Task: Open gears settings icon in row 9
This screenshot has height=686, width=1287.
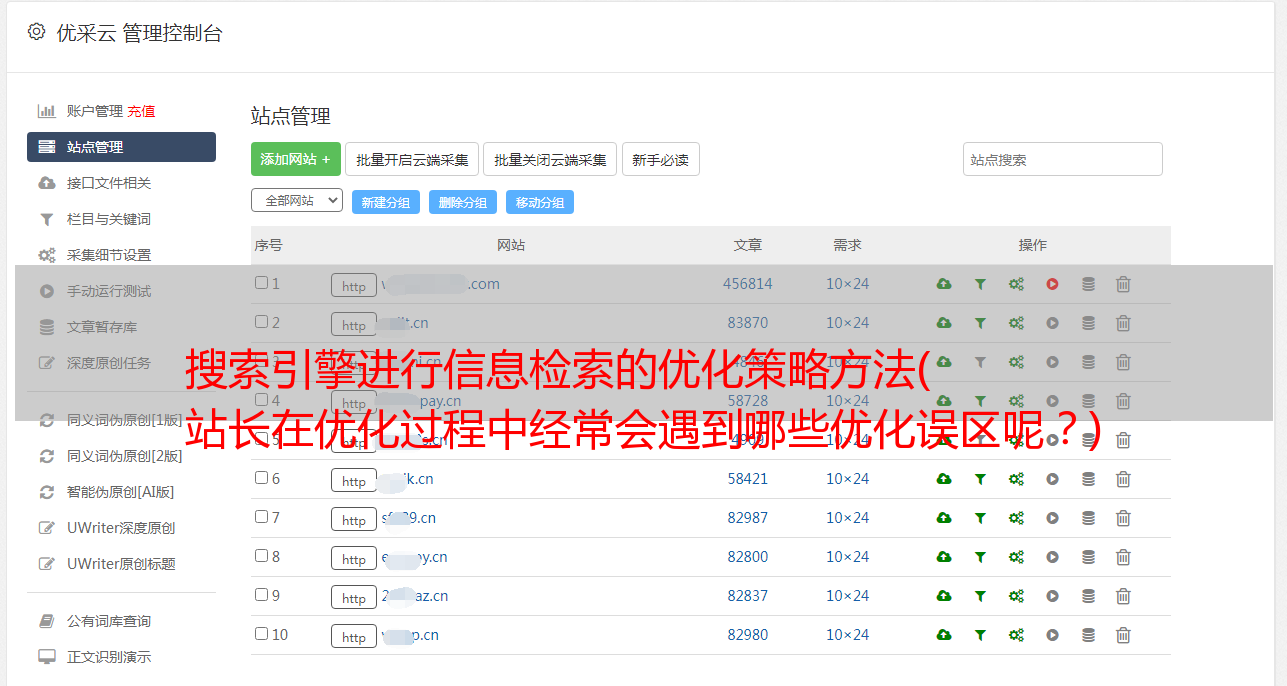Action: [1016, 596]
